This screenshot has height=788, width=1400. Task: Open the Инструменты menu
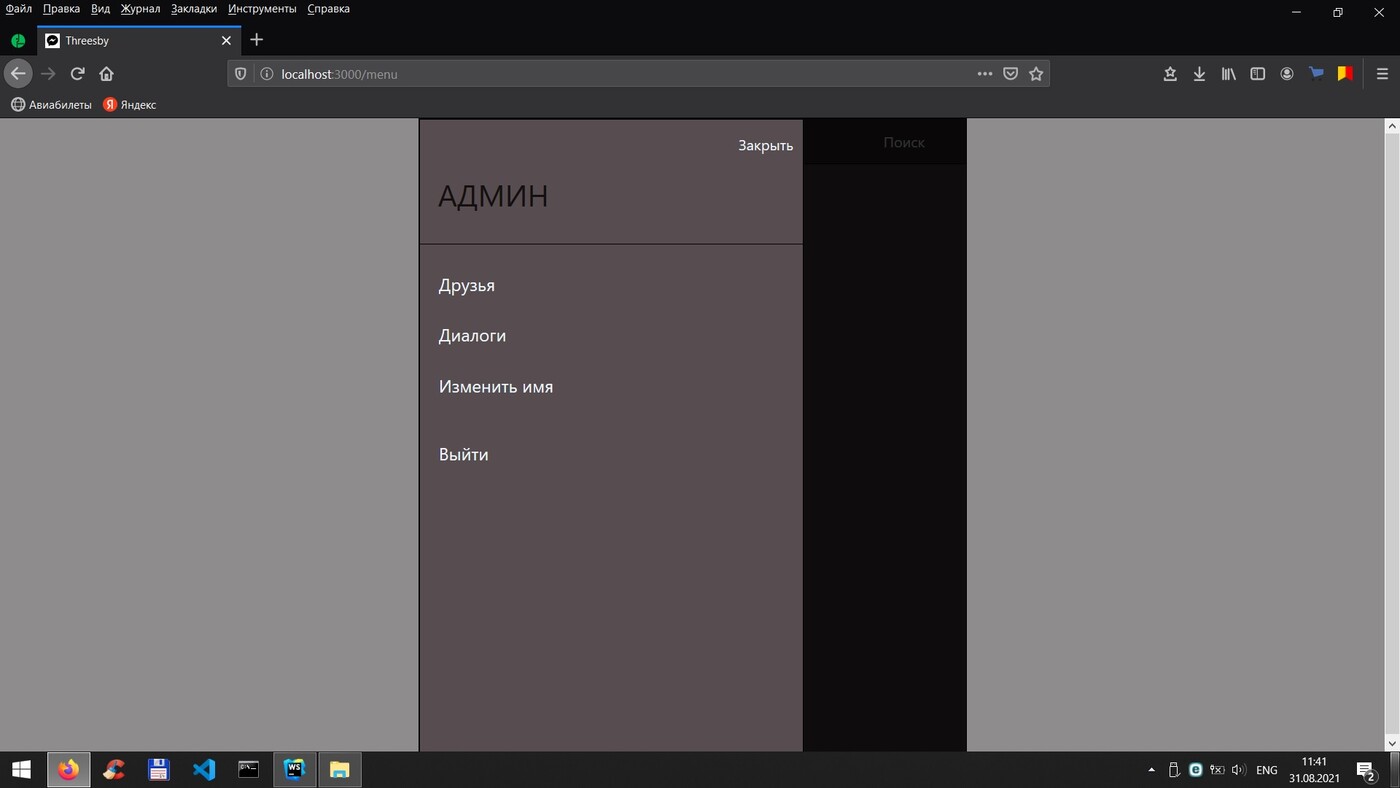[262, 9]
